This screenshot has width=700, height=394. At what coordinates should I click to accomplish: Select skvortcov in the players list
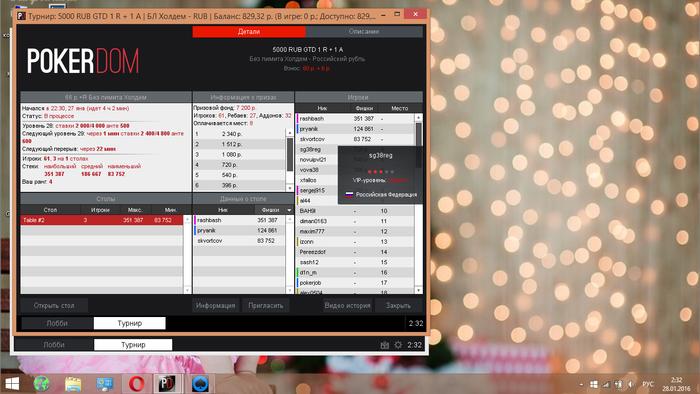[x=355, y=139]
